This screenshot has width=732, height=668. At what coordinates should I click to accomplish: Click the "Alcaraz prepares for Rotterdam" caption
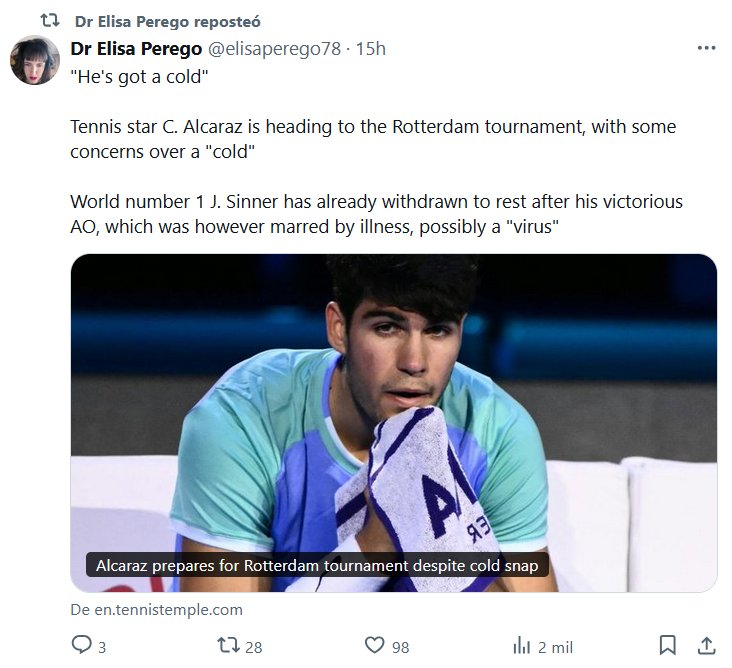coord(316,566)
